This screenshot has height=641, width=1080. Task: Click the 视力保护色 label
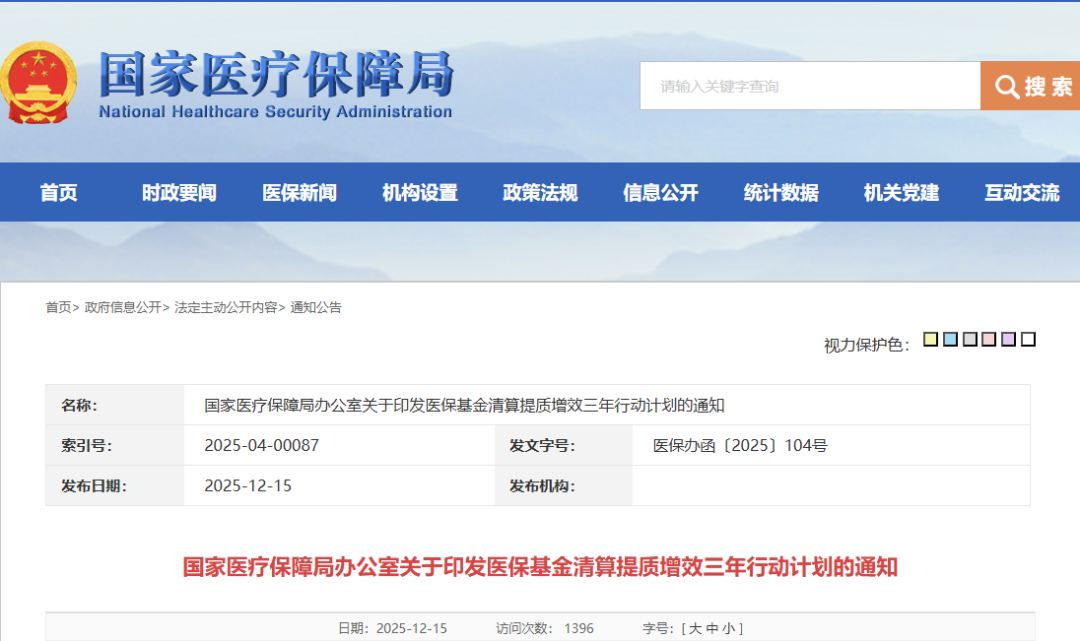point(866,345)
